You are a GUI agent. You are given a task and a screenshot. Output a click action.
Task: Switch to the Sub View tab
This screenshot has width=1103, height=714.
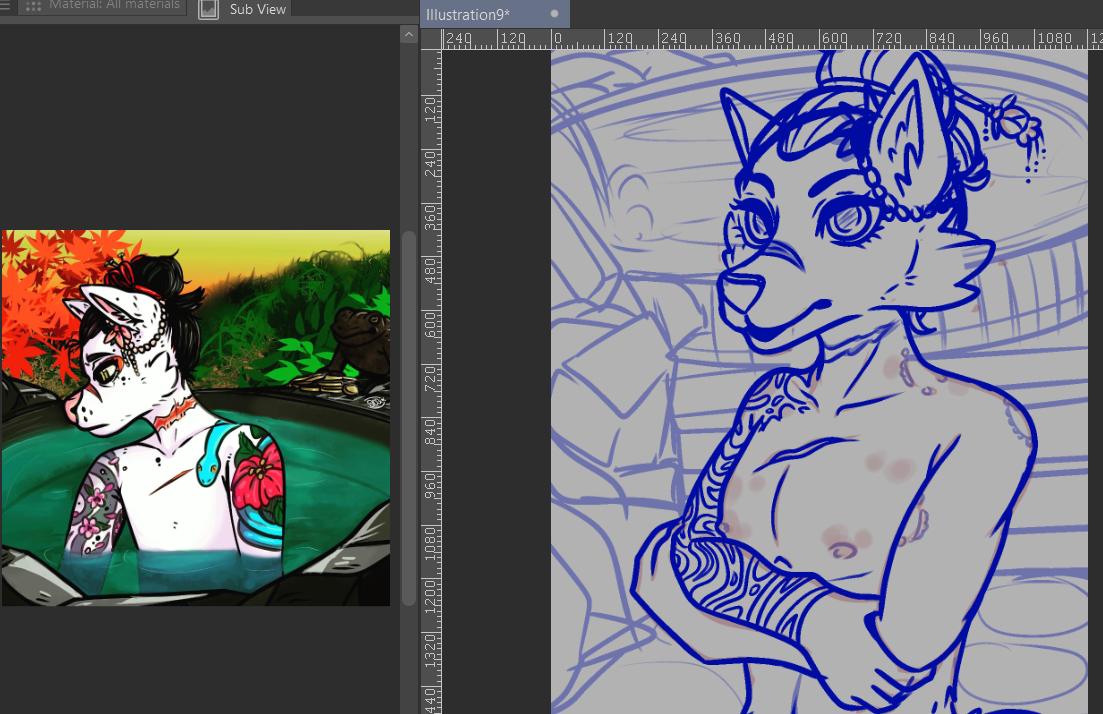click(x=257, y=9)
